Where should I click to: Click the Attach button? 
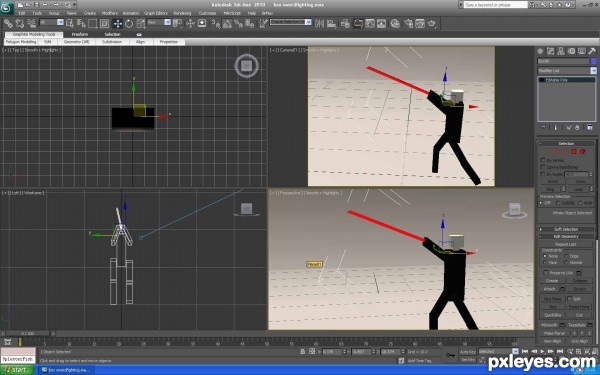pyautogui.click(x=549, y=289)
